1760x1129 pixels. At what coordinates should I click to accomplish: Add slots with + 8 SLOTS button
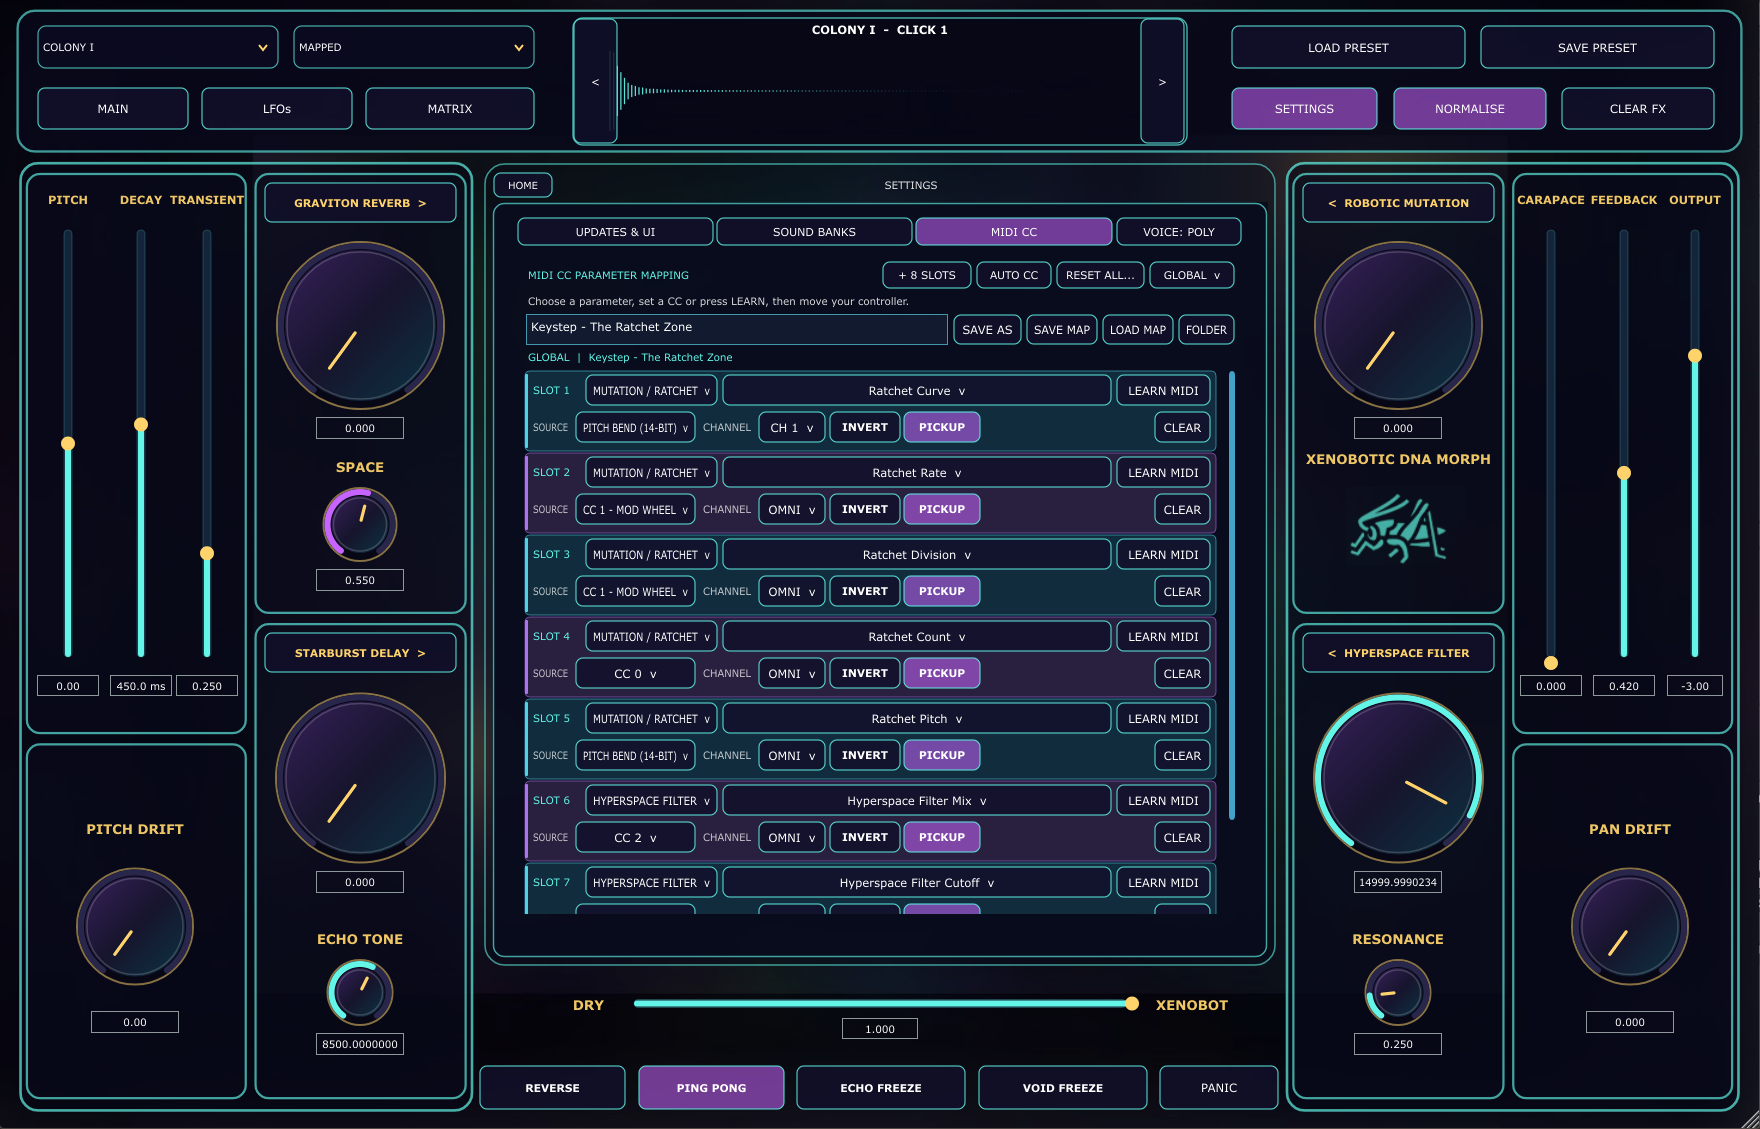[927, 275]
